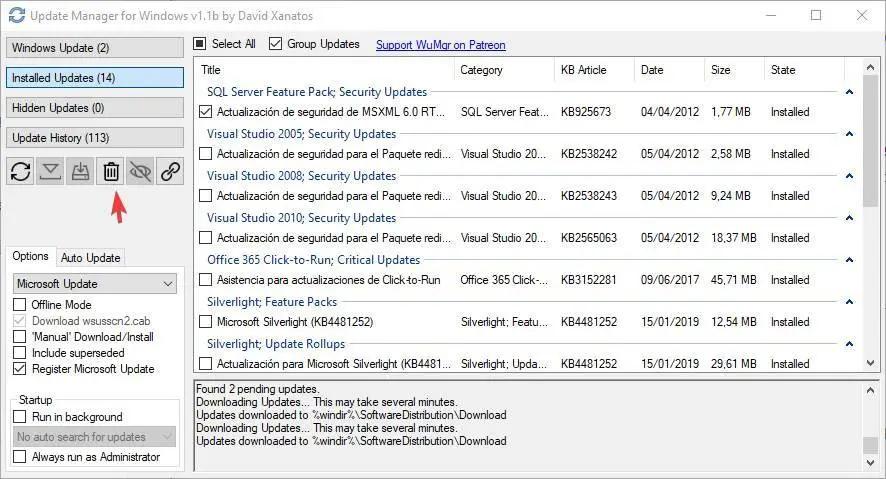Click the trash uninstall updates icon
This screenshot has width=886, height=479.
pos(111,172)
